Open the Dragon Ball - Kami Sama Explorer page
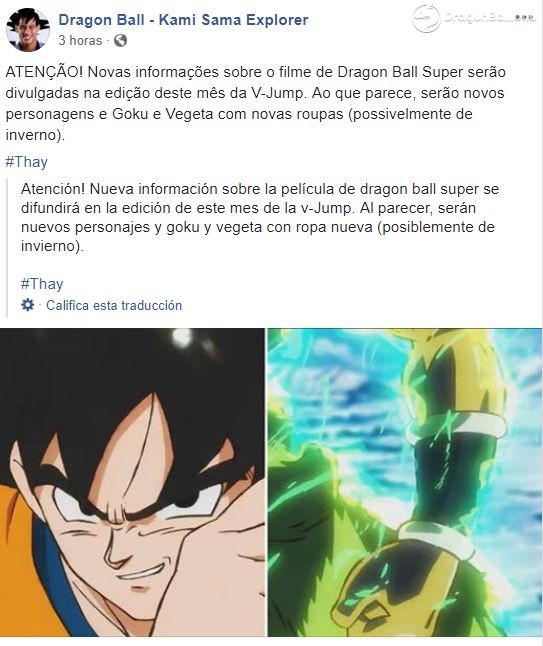This screenshot has width=543, height=646. click(x=183, y=20)
